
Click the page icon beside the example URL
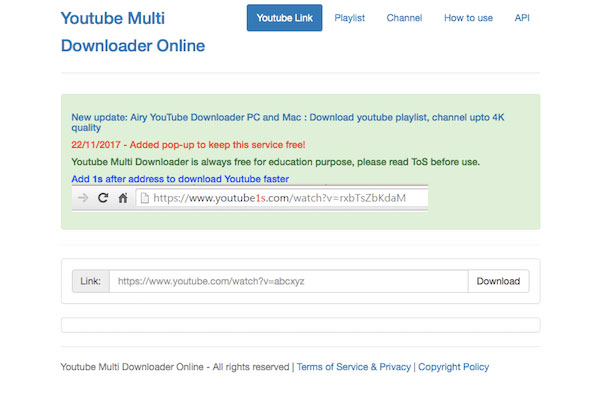145,198
